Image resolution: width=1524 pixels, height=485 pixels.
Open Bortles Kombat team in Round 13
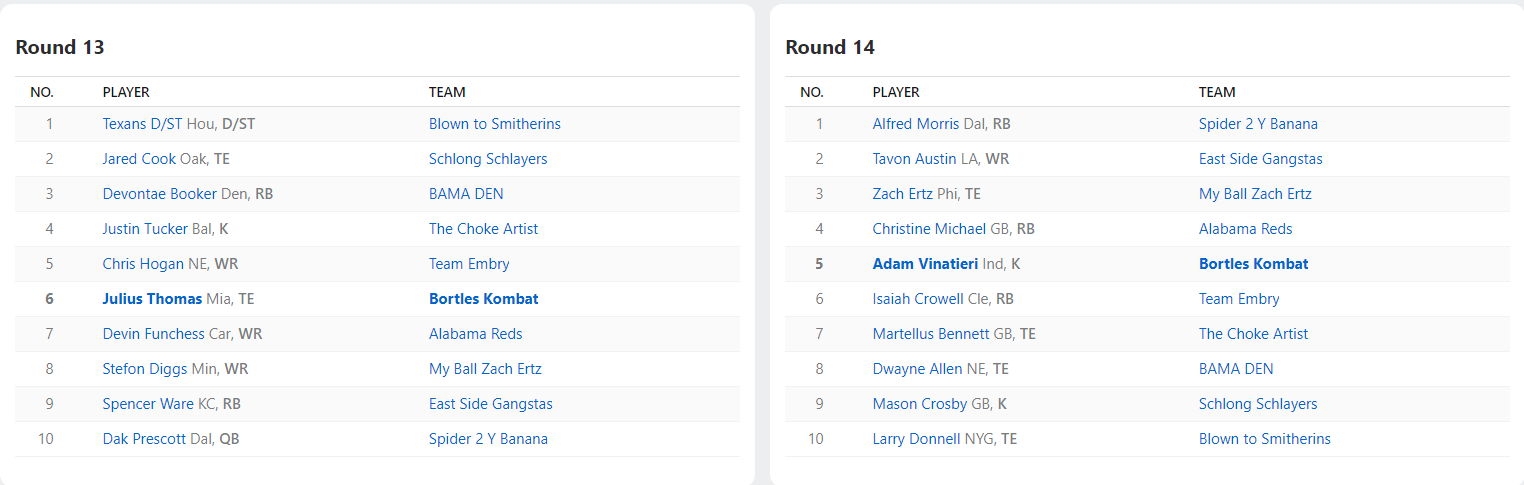tap(483, 299)
